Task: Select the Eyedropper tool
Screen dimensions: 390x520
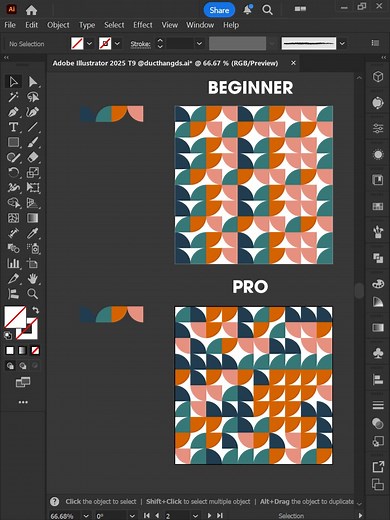Action: pyautogui.click(x=33, y=233)
